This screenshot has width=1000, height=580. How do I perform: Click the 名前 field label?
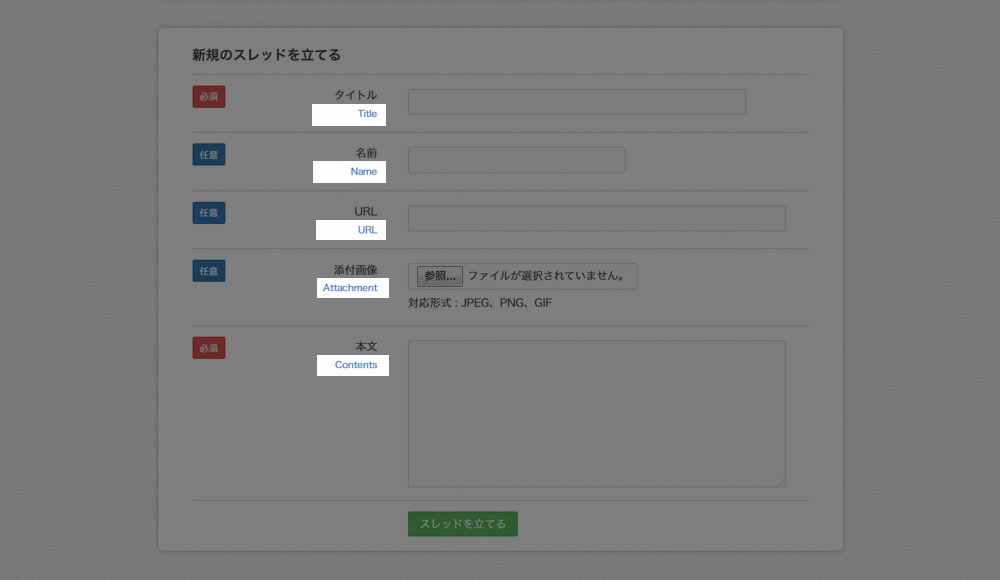click(366, 153)
